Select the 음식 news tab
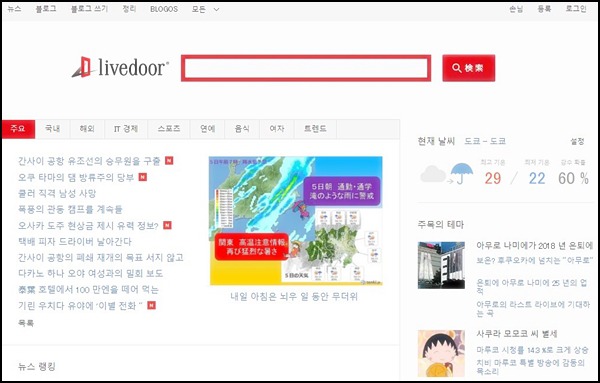 pyautogui.click(x=242, y=129)
